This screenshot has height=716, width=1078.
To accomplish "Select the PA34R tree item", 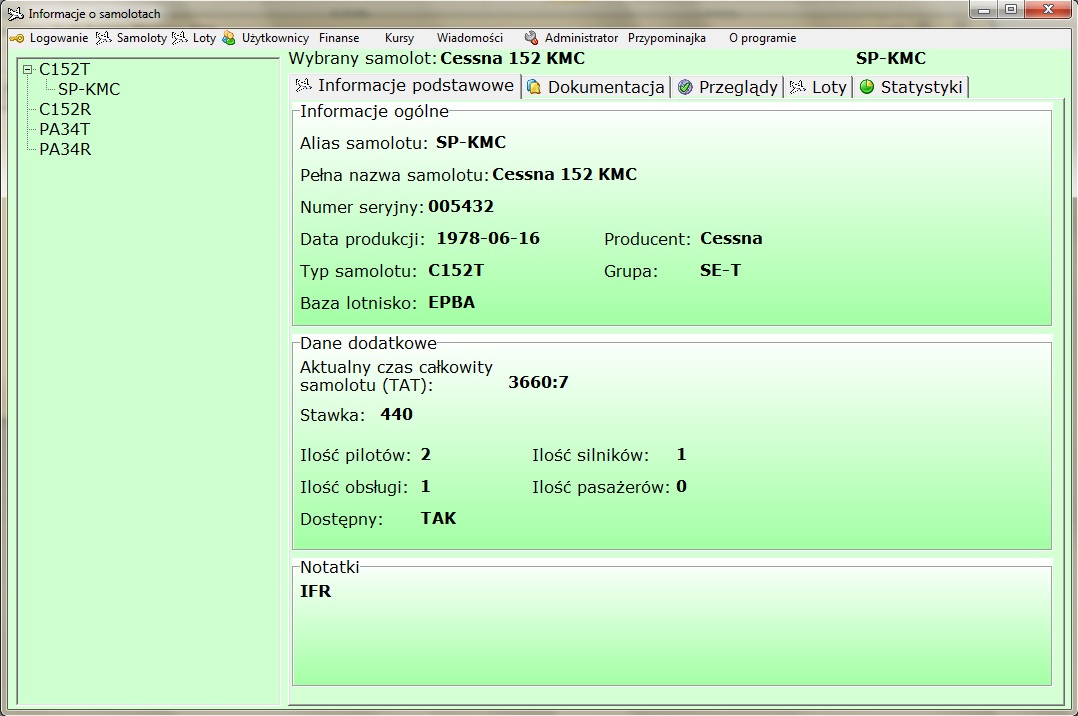I will pyautogui.click(x=65, y=149).
